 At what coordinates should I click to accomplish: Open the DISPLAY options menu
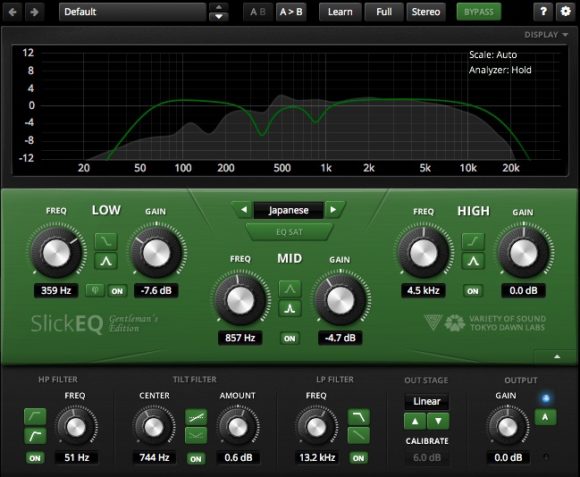(x=546, y=35)
